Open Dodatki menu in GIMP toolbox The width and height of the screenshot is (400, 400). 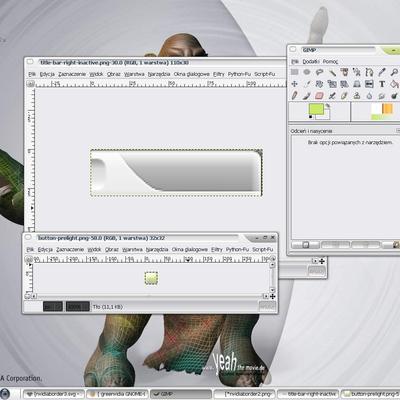[x=311, y=62]
